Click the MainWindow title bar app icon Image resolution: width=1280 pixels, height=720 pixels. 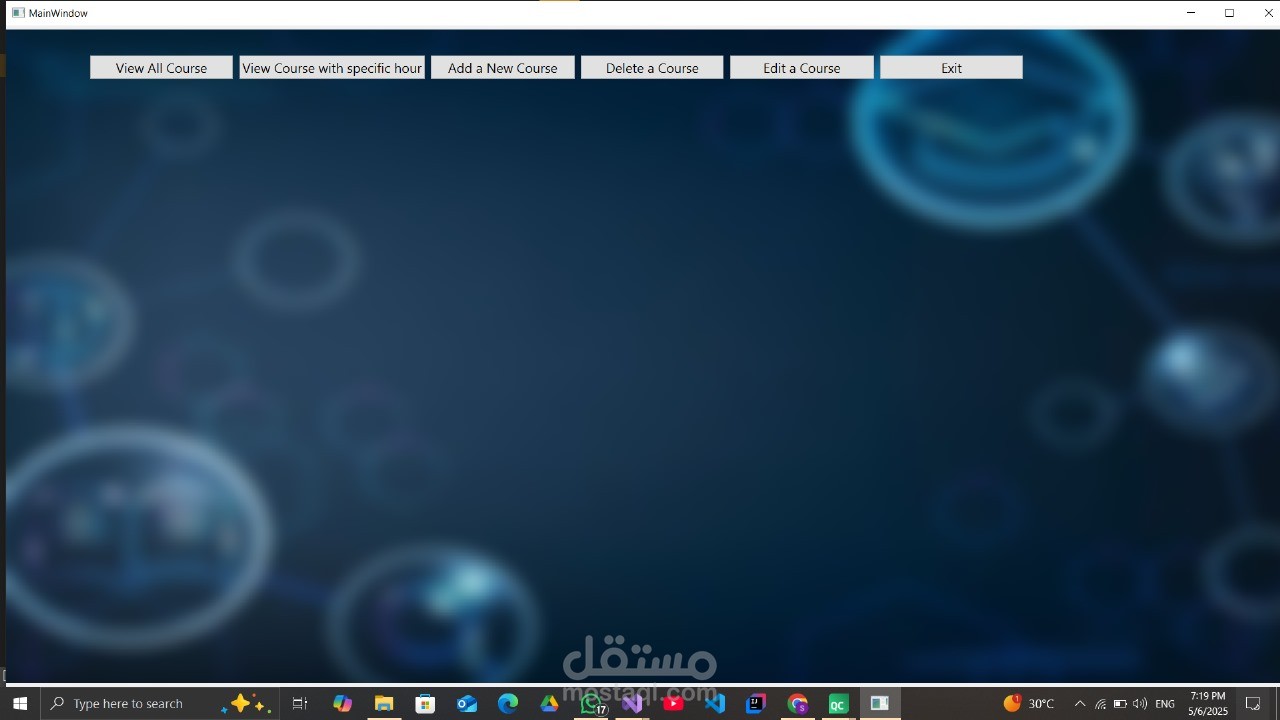tap(18, 13)
